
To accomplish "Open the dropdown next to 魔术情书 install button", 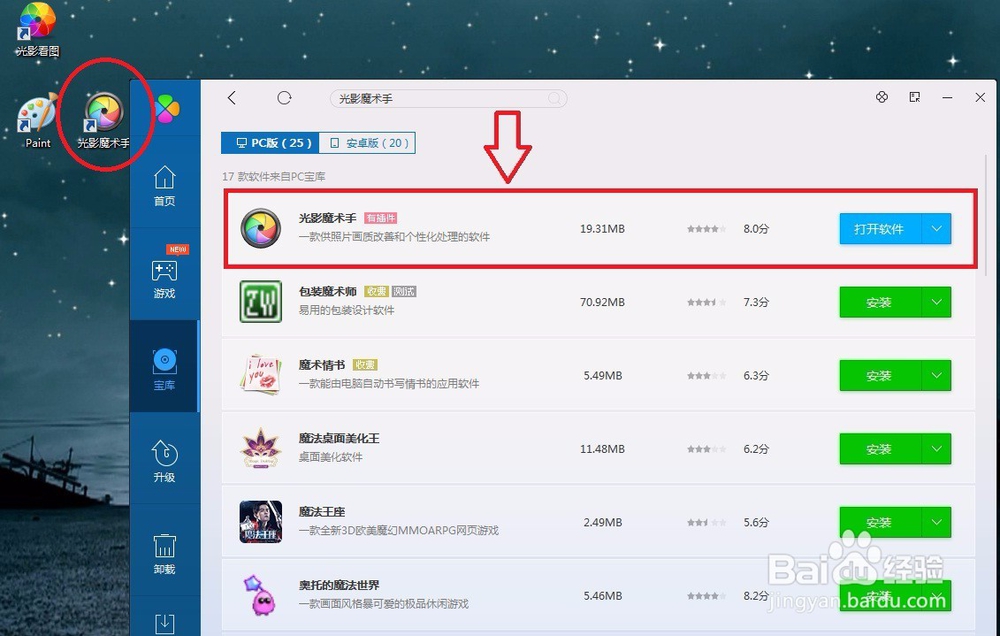I will [937, 375].
